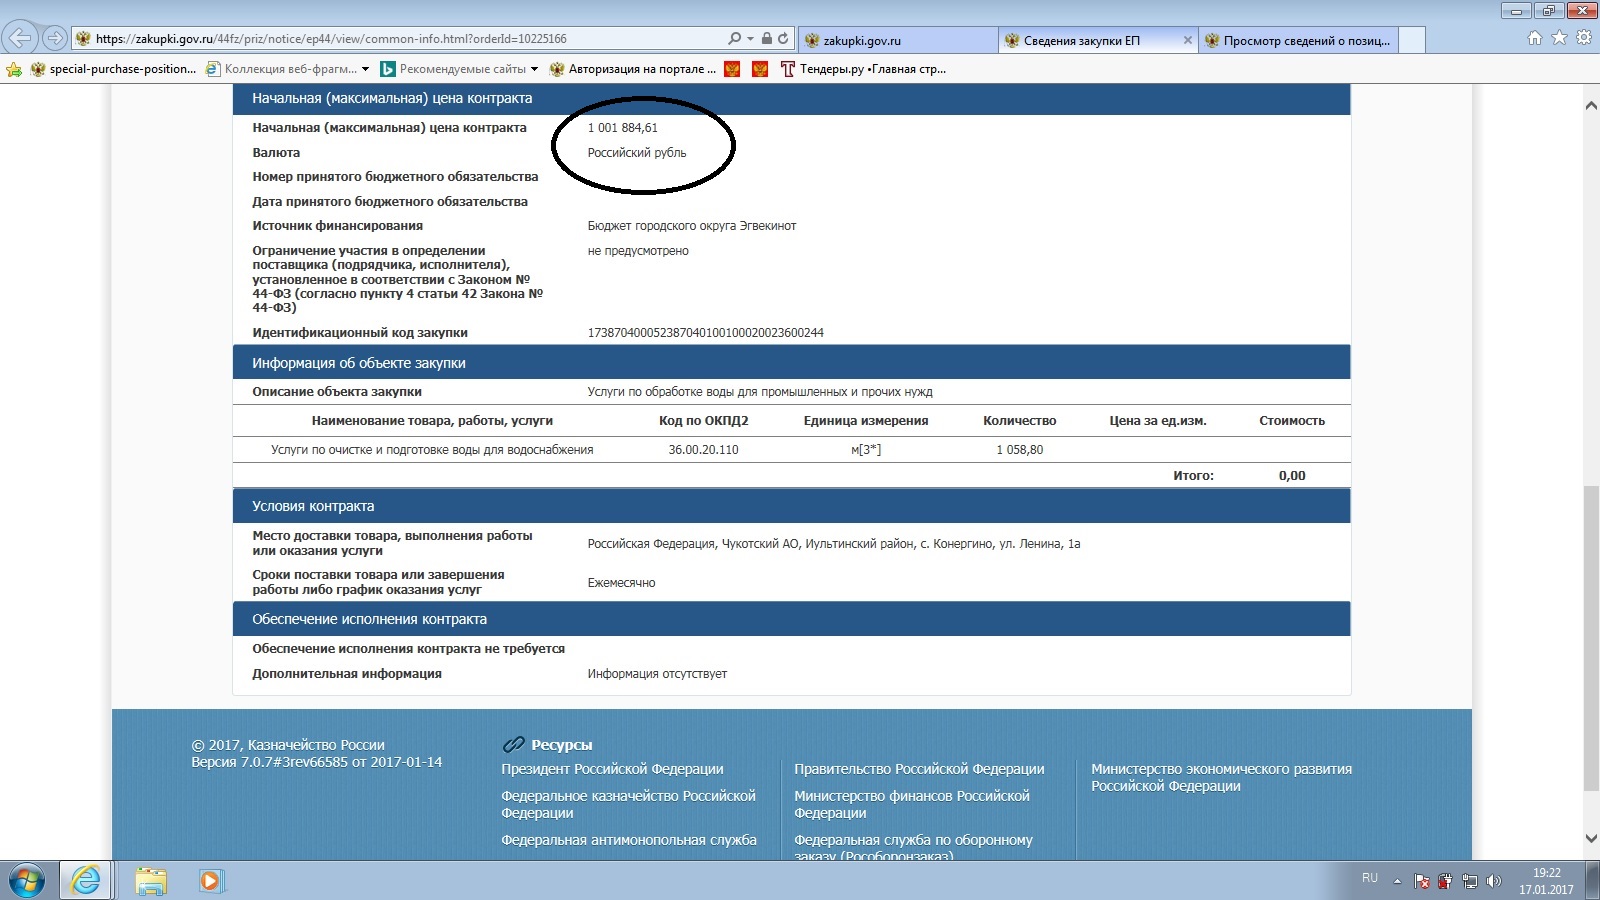Open Федеральная антимонопольная служба link
This screenshot has width=1600, height=900.
[628, 840]
